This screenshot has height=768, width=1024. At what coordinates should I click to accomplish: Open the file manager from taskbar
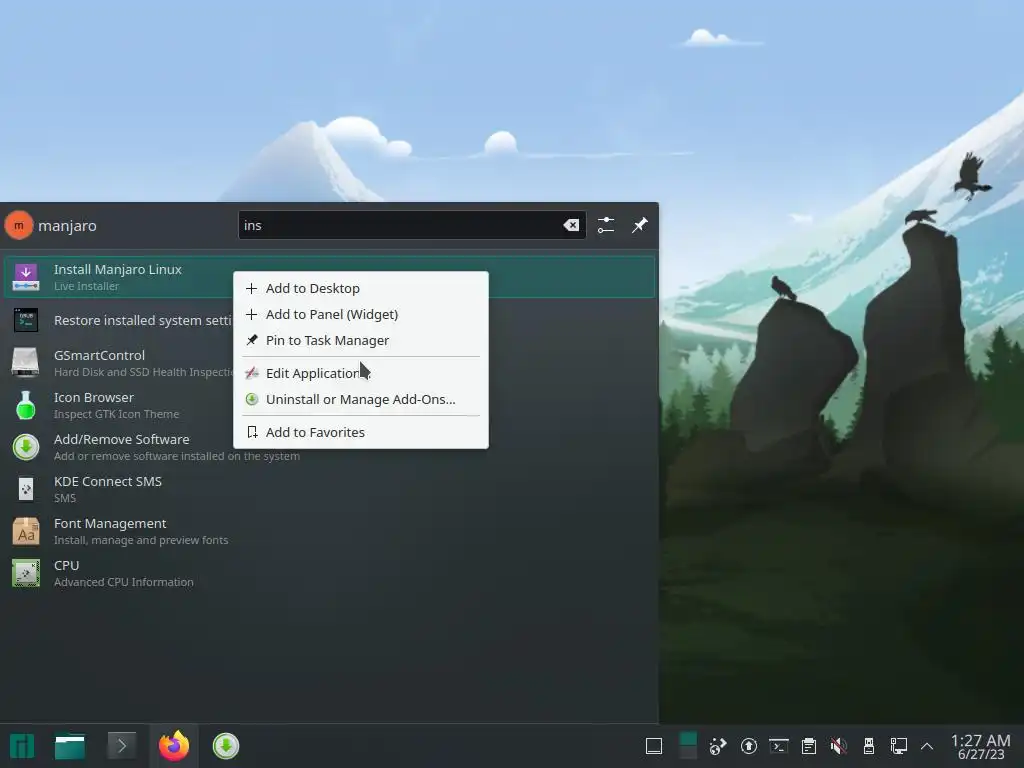click(x=70, y=746)
